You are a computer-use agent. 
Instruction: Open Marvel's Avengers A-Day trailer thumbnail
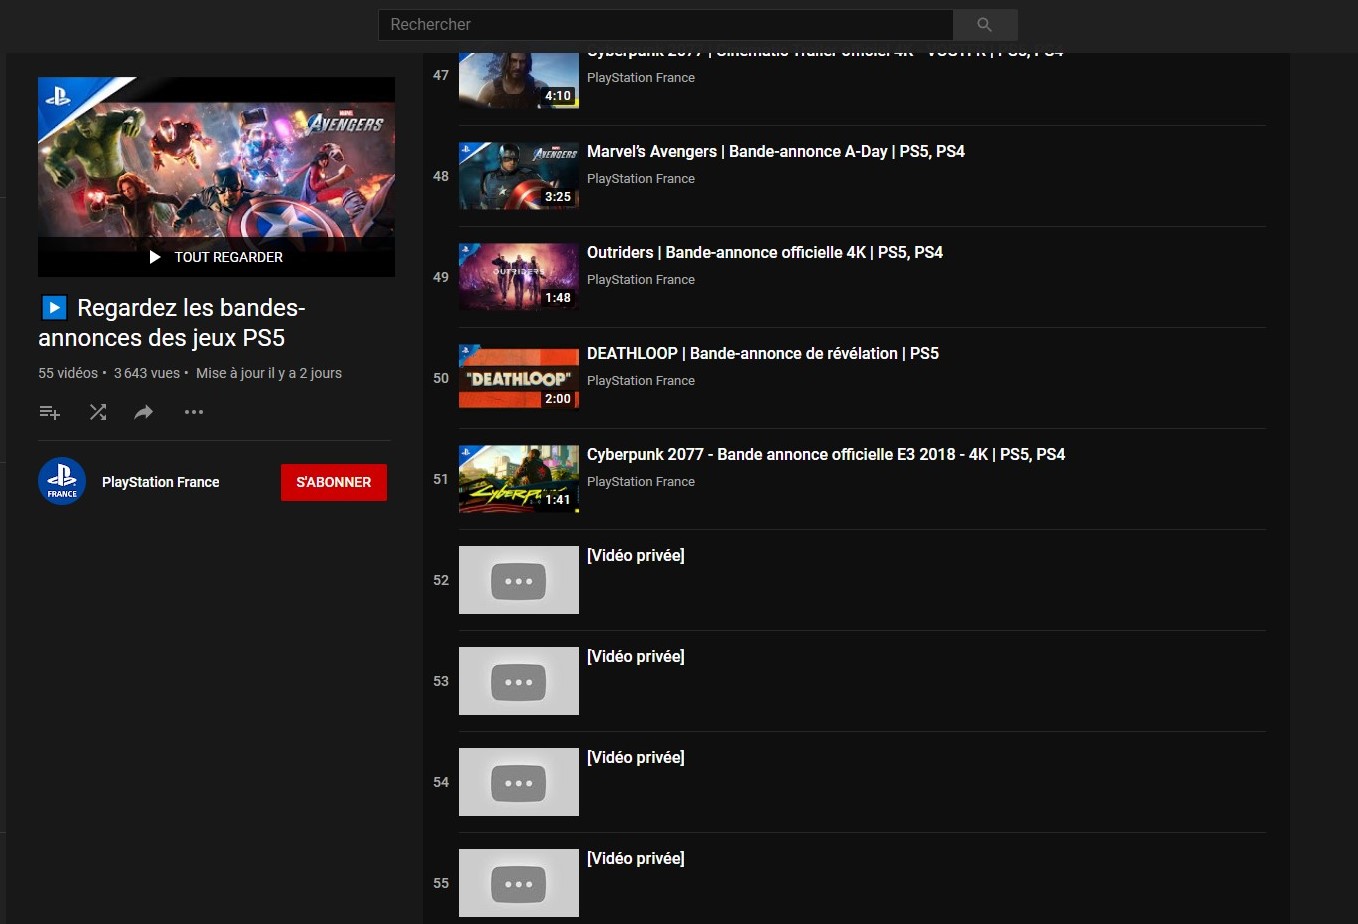519,176
